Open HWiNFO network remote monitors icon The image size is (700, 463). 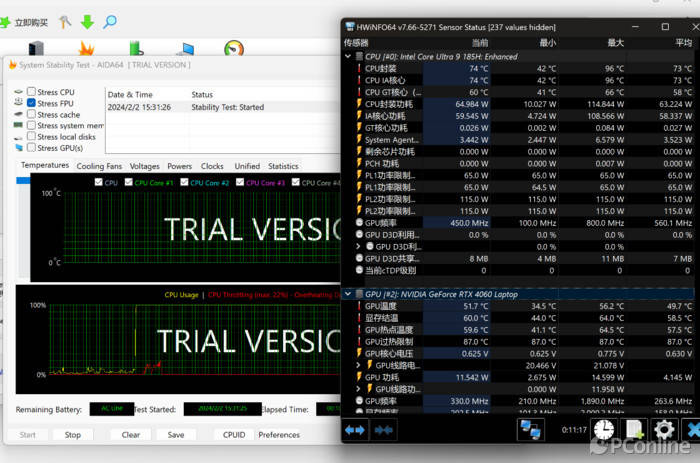point(531,430)
